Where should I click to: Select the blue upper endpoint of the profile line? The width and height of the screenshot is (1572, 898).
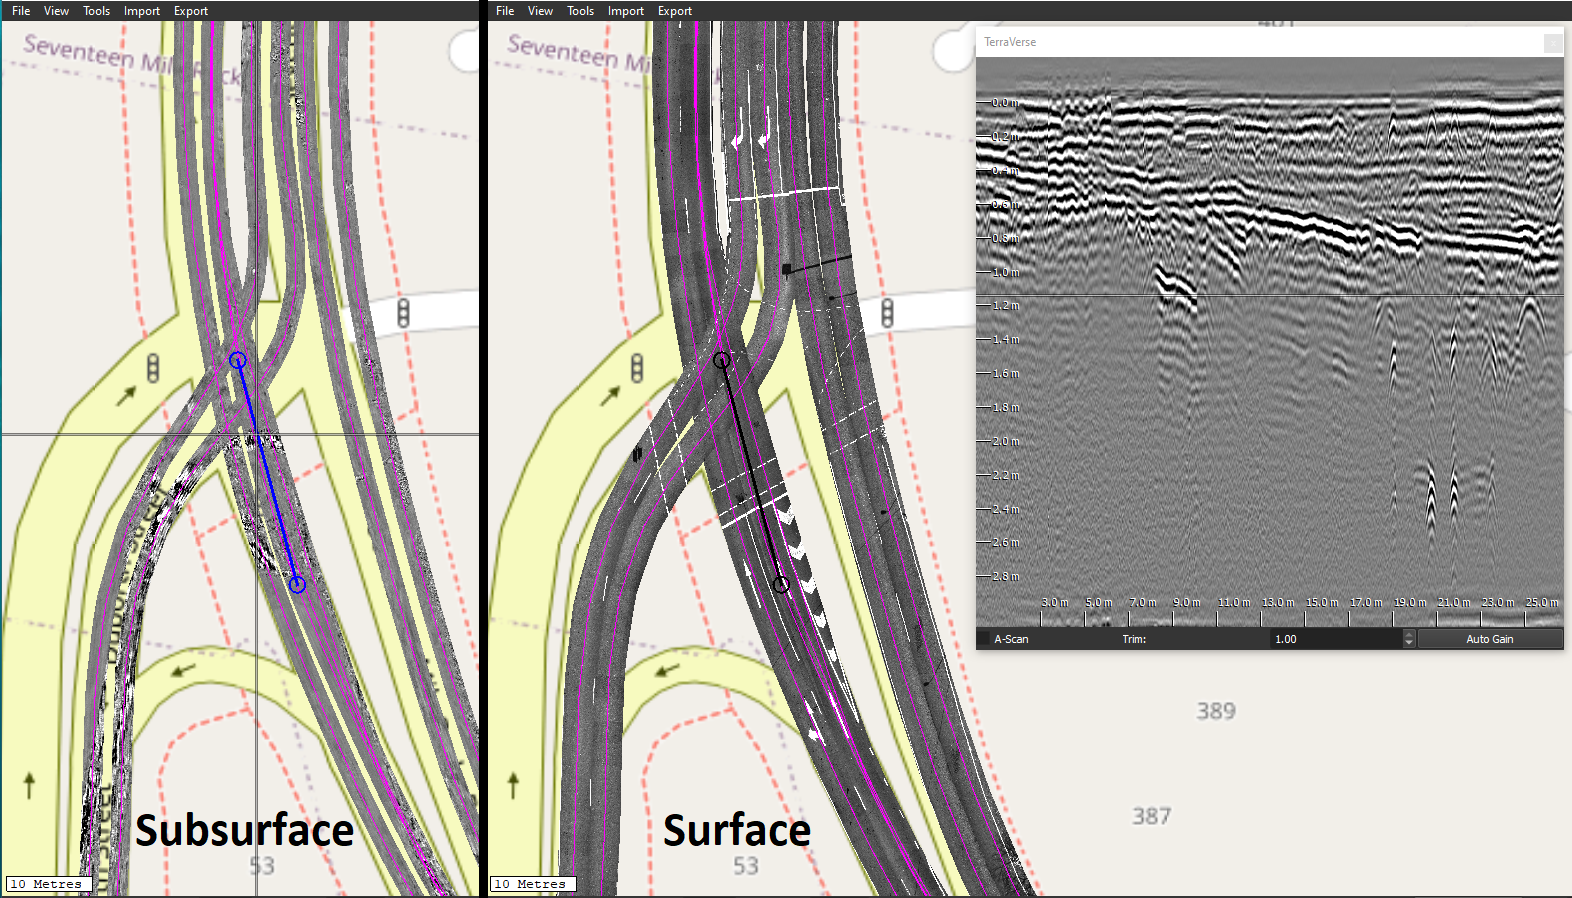237,360
